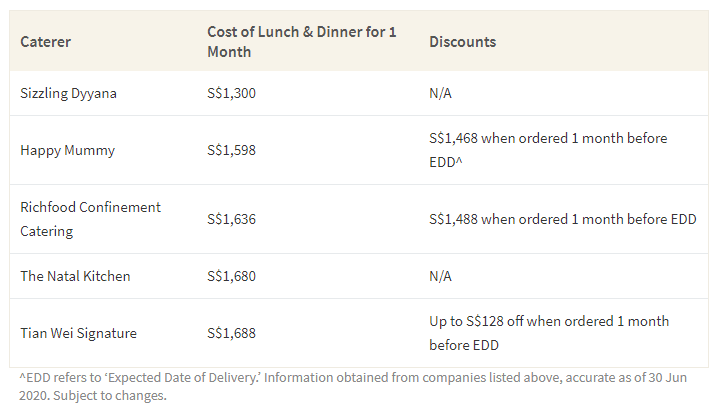The width and height of the screenshot is (717, 413).
Task: Click N/A discount in Natal Kitchen row
Action: pos(442,276)
